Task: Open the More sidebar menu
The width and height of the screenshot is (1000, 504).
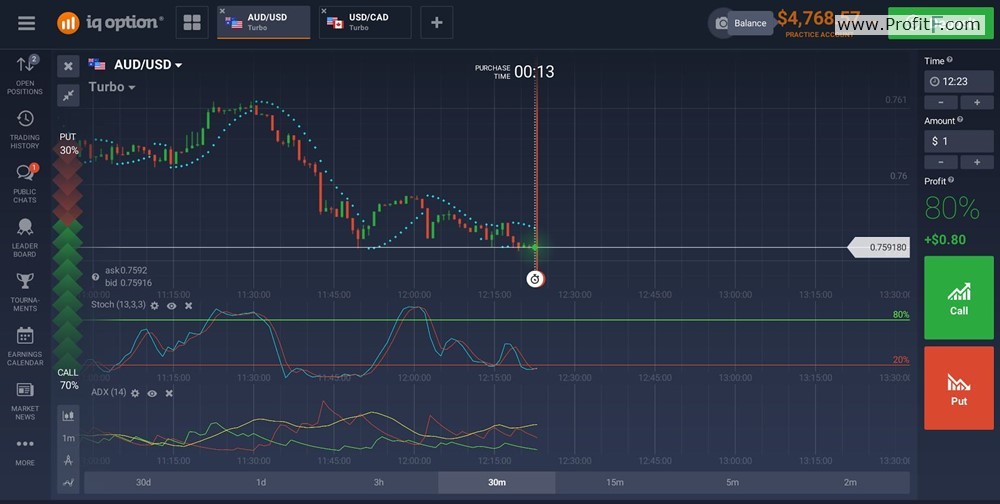Action: (x=25, y=450)
